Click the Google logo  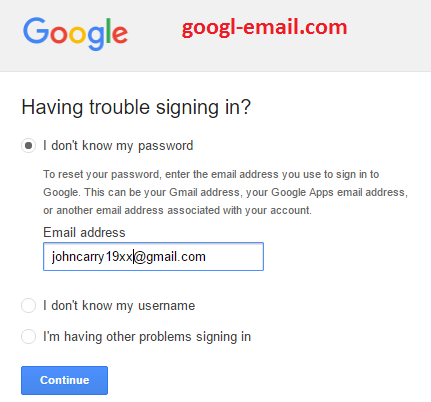click(x=75, y=34)
